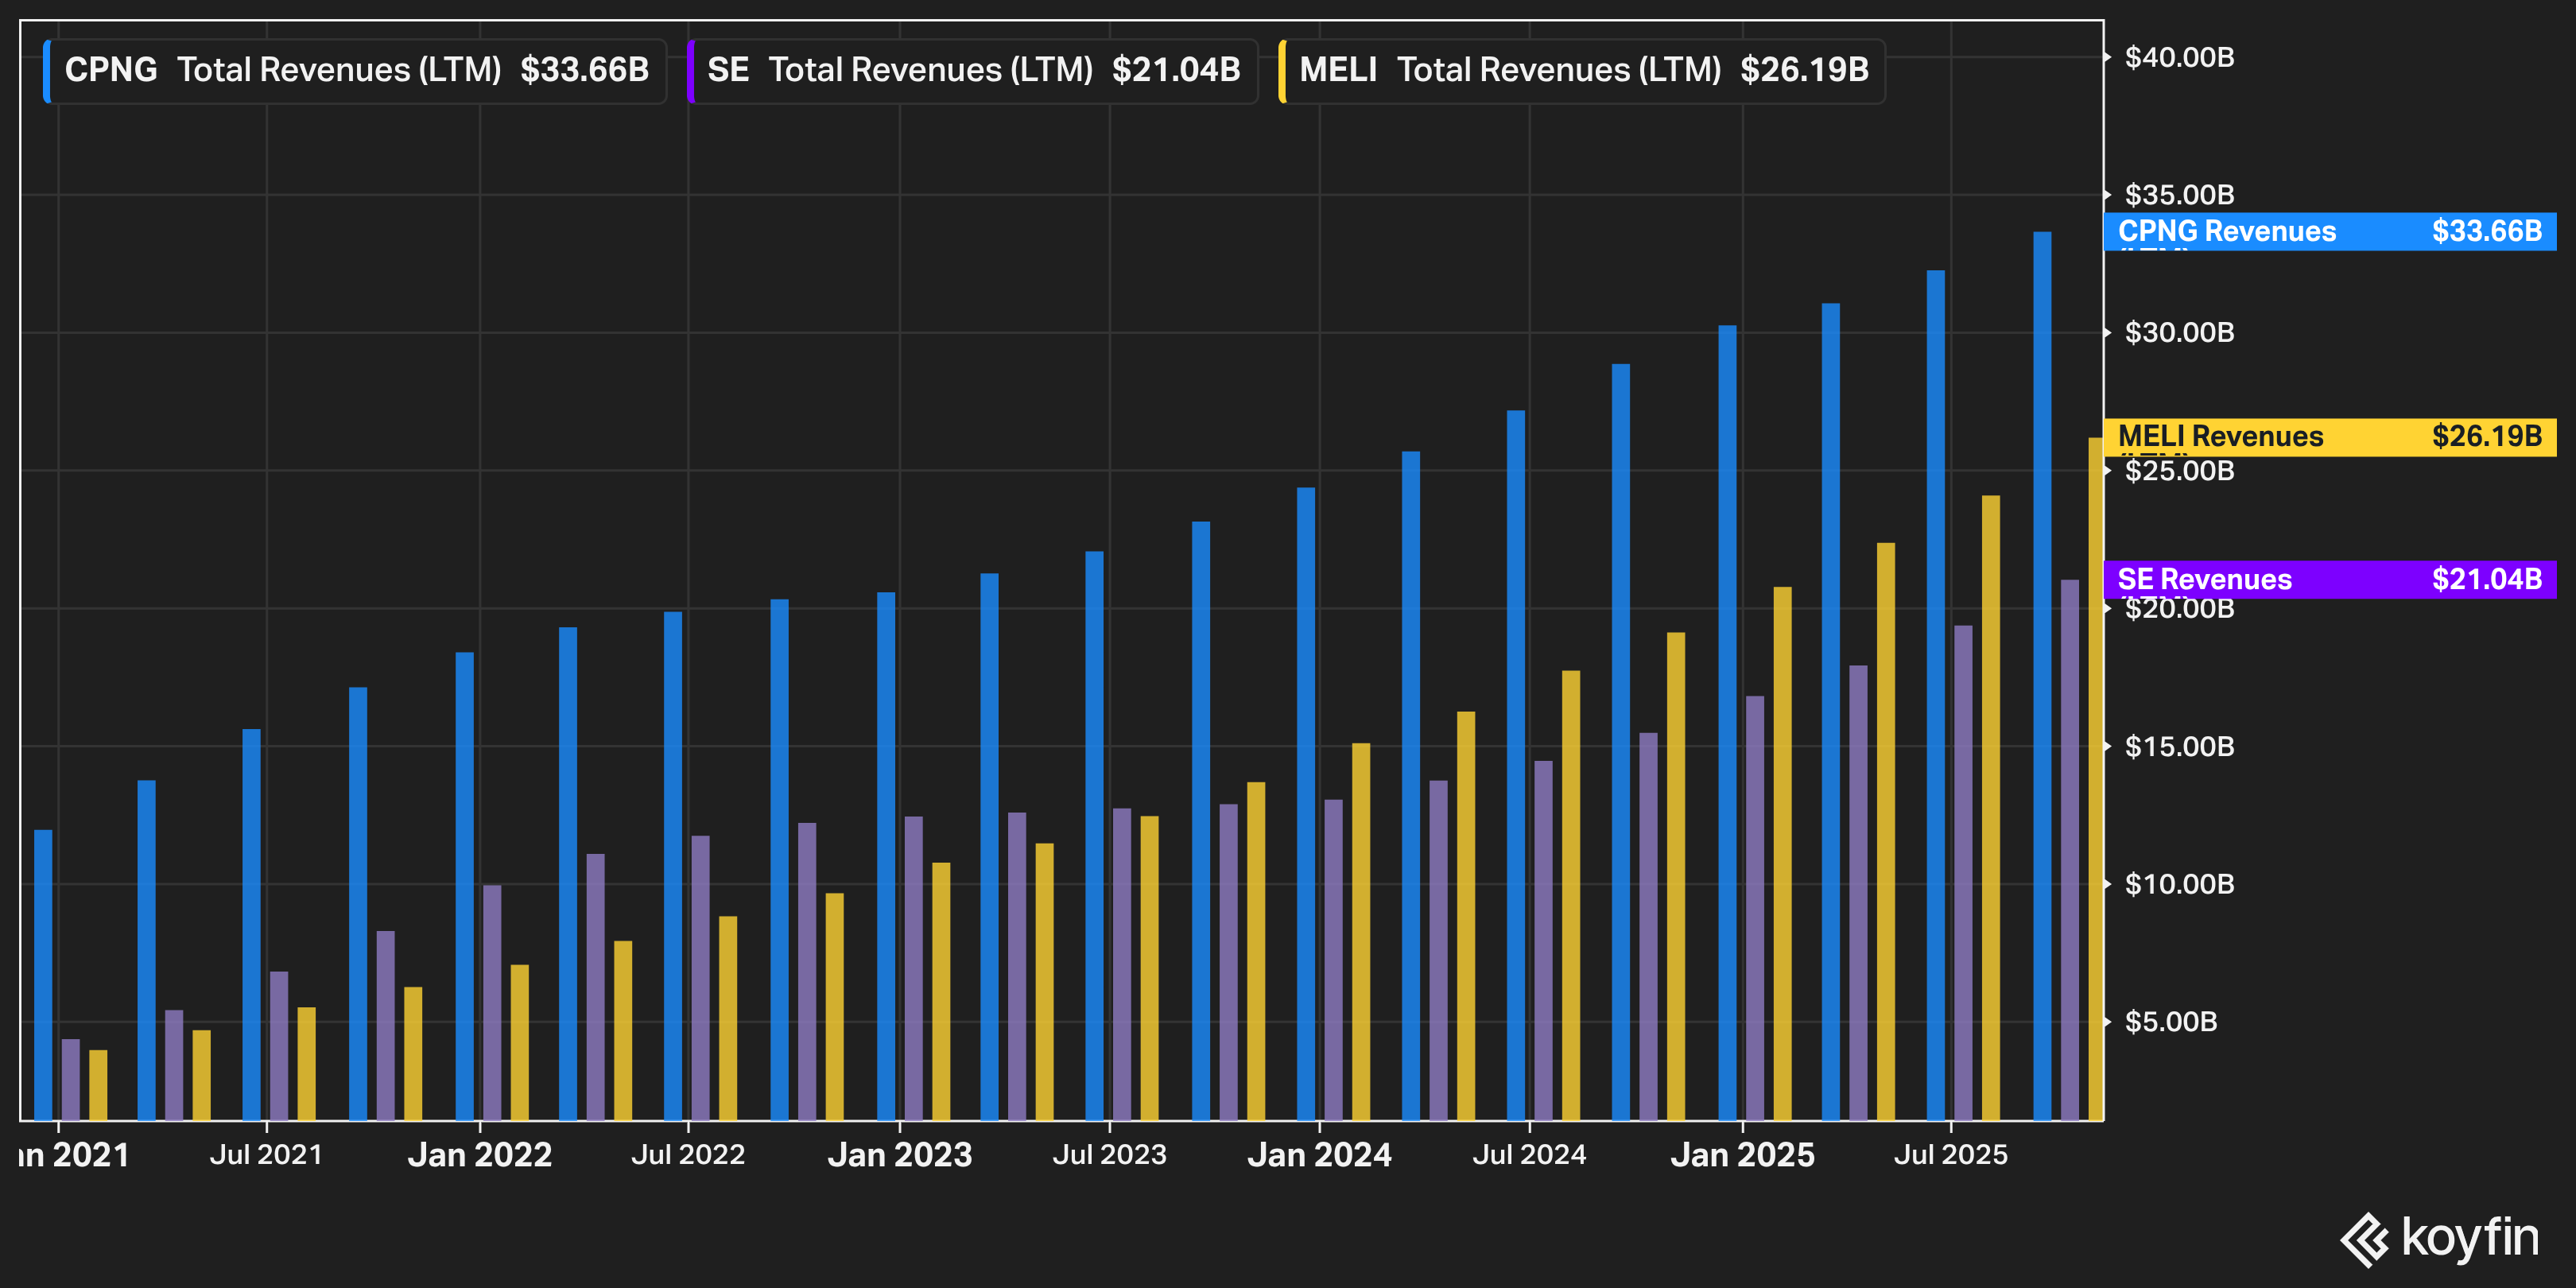
Task: Click the Jul 2021 x-axis label
Action: [x=266, y=1155]
